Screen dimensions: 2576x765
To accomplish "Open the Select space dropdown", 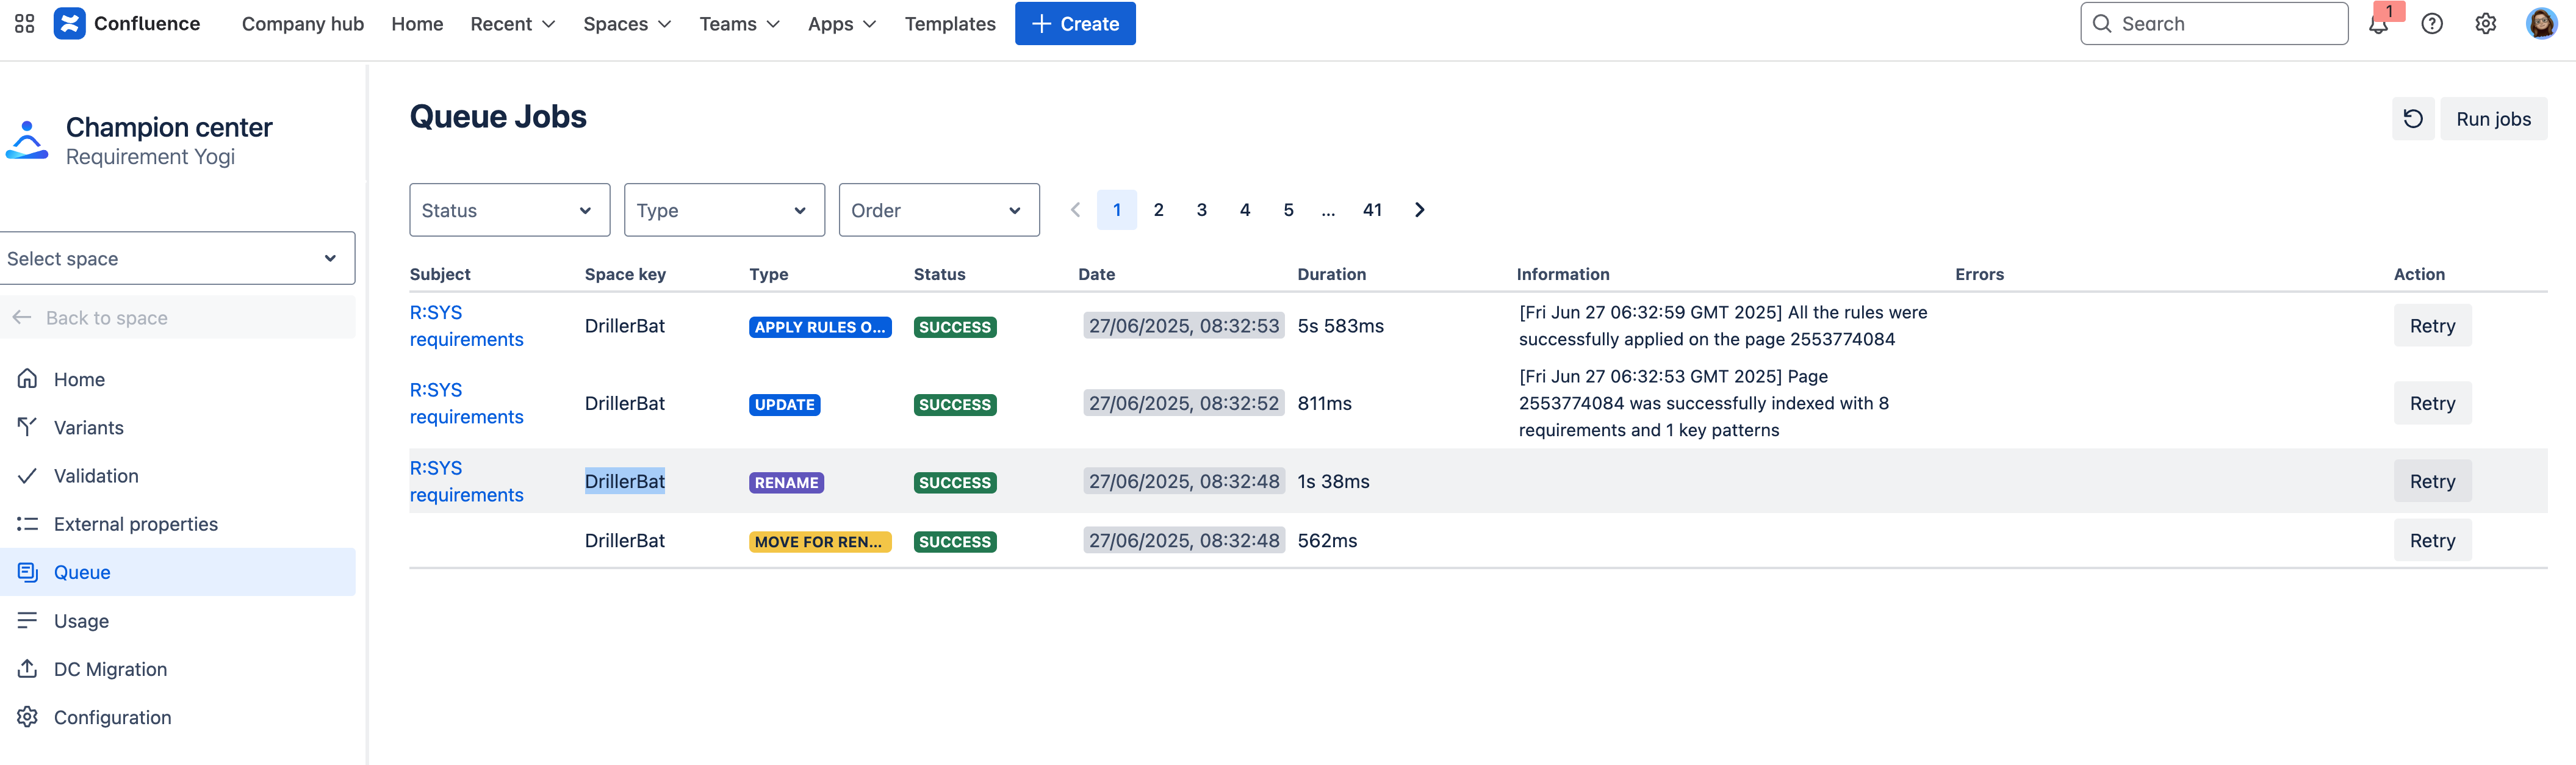I will (177, 259).
